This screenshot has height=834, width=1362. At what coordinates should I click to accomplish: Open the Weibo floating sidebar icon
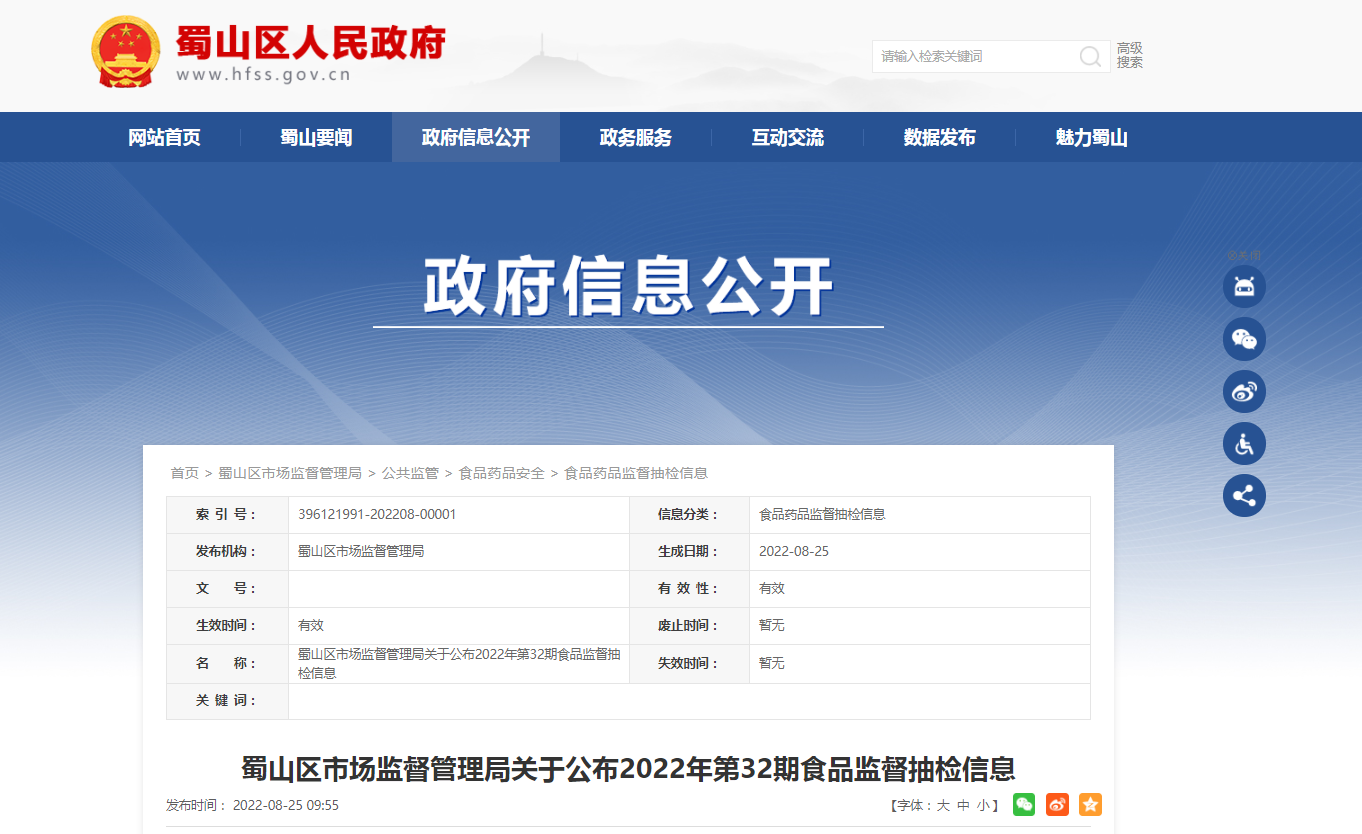pos(1244,391)
